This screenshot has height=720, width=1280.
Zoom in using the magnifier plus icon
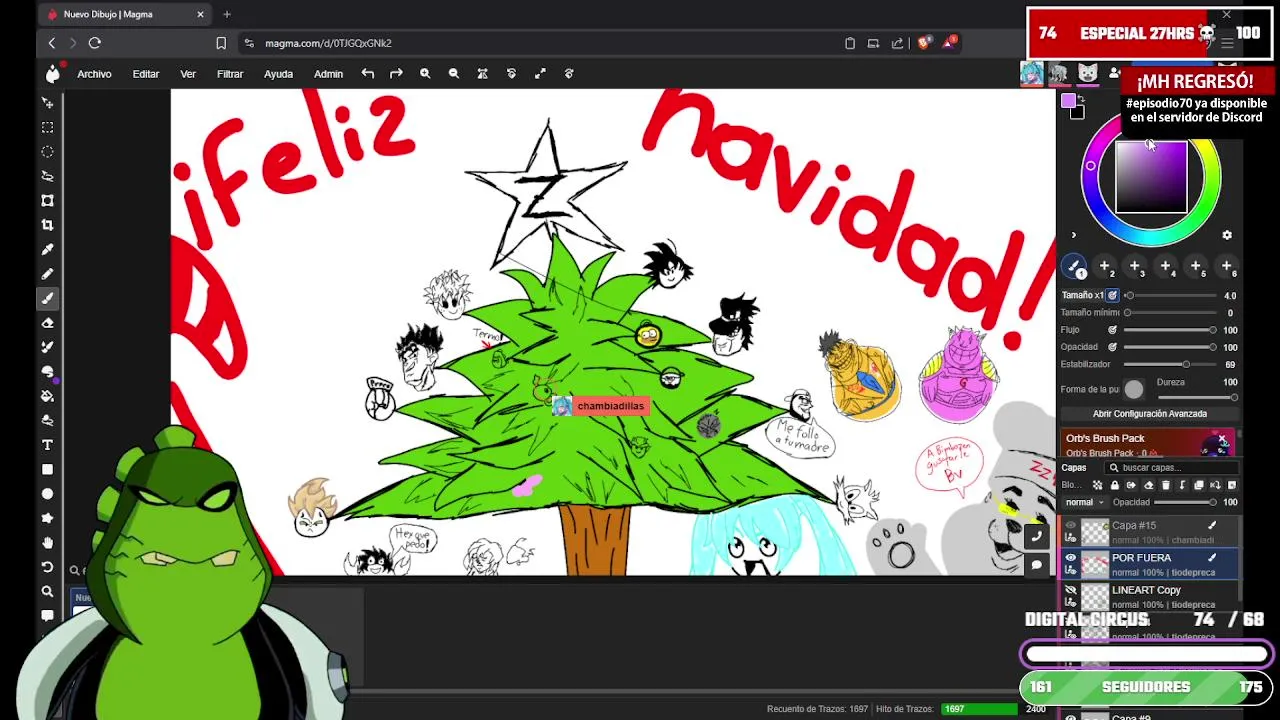pos(425,73)
